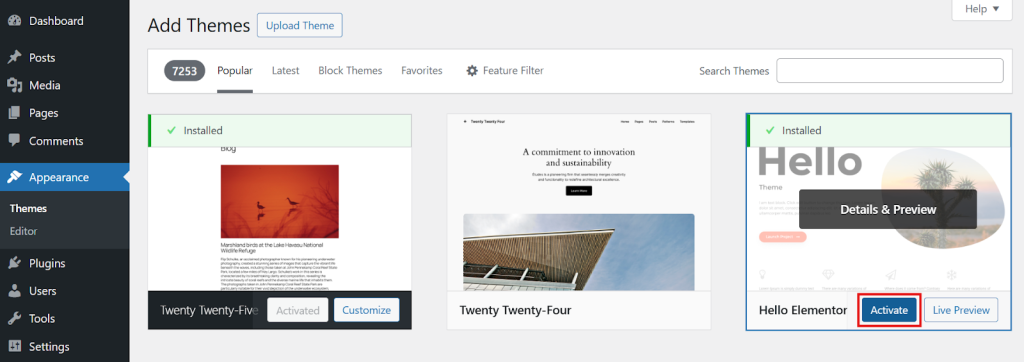Switch to the Latest themes tab
Screen dimensions: 1024x362
(x=285, y=71)
